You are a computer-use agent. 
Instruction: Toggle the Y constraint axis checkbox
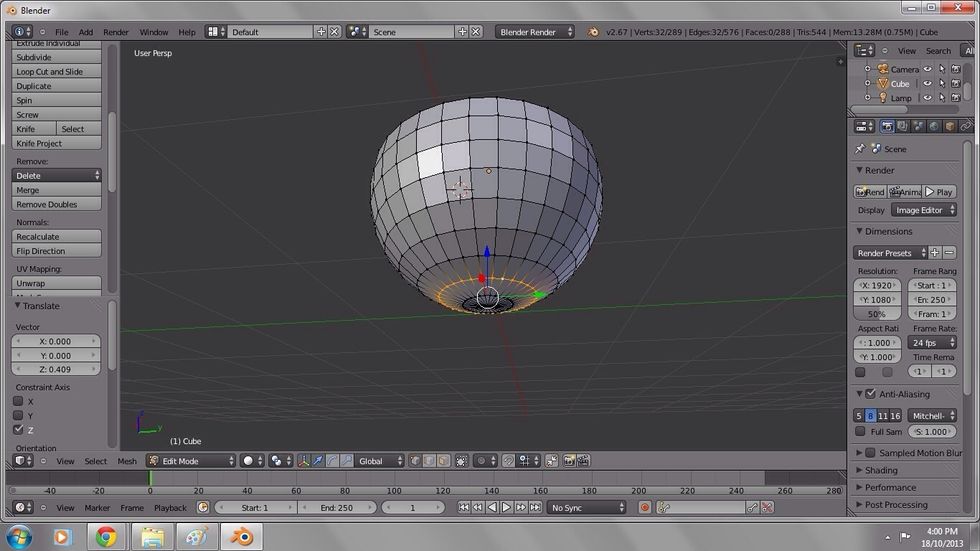(18, 415)
